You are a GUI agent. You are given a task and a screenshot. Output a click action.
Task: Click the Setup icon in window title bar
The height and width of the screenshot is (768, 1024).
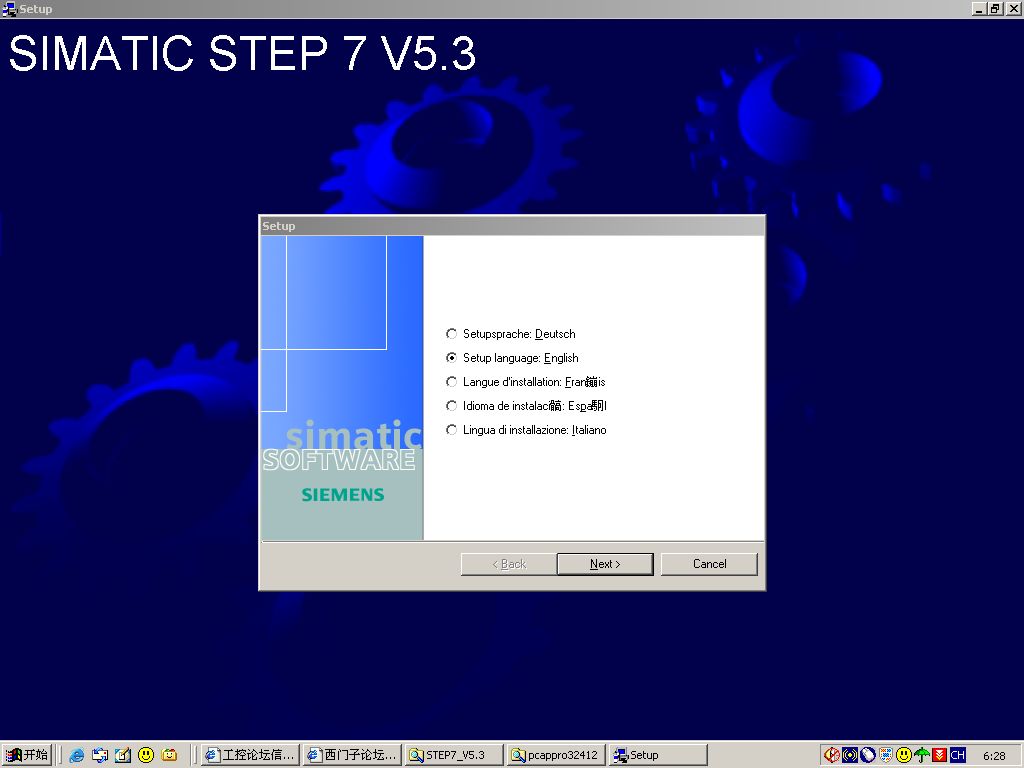[x=9, y=9]
